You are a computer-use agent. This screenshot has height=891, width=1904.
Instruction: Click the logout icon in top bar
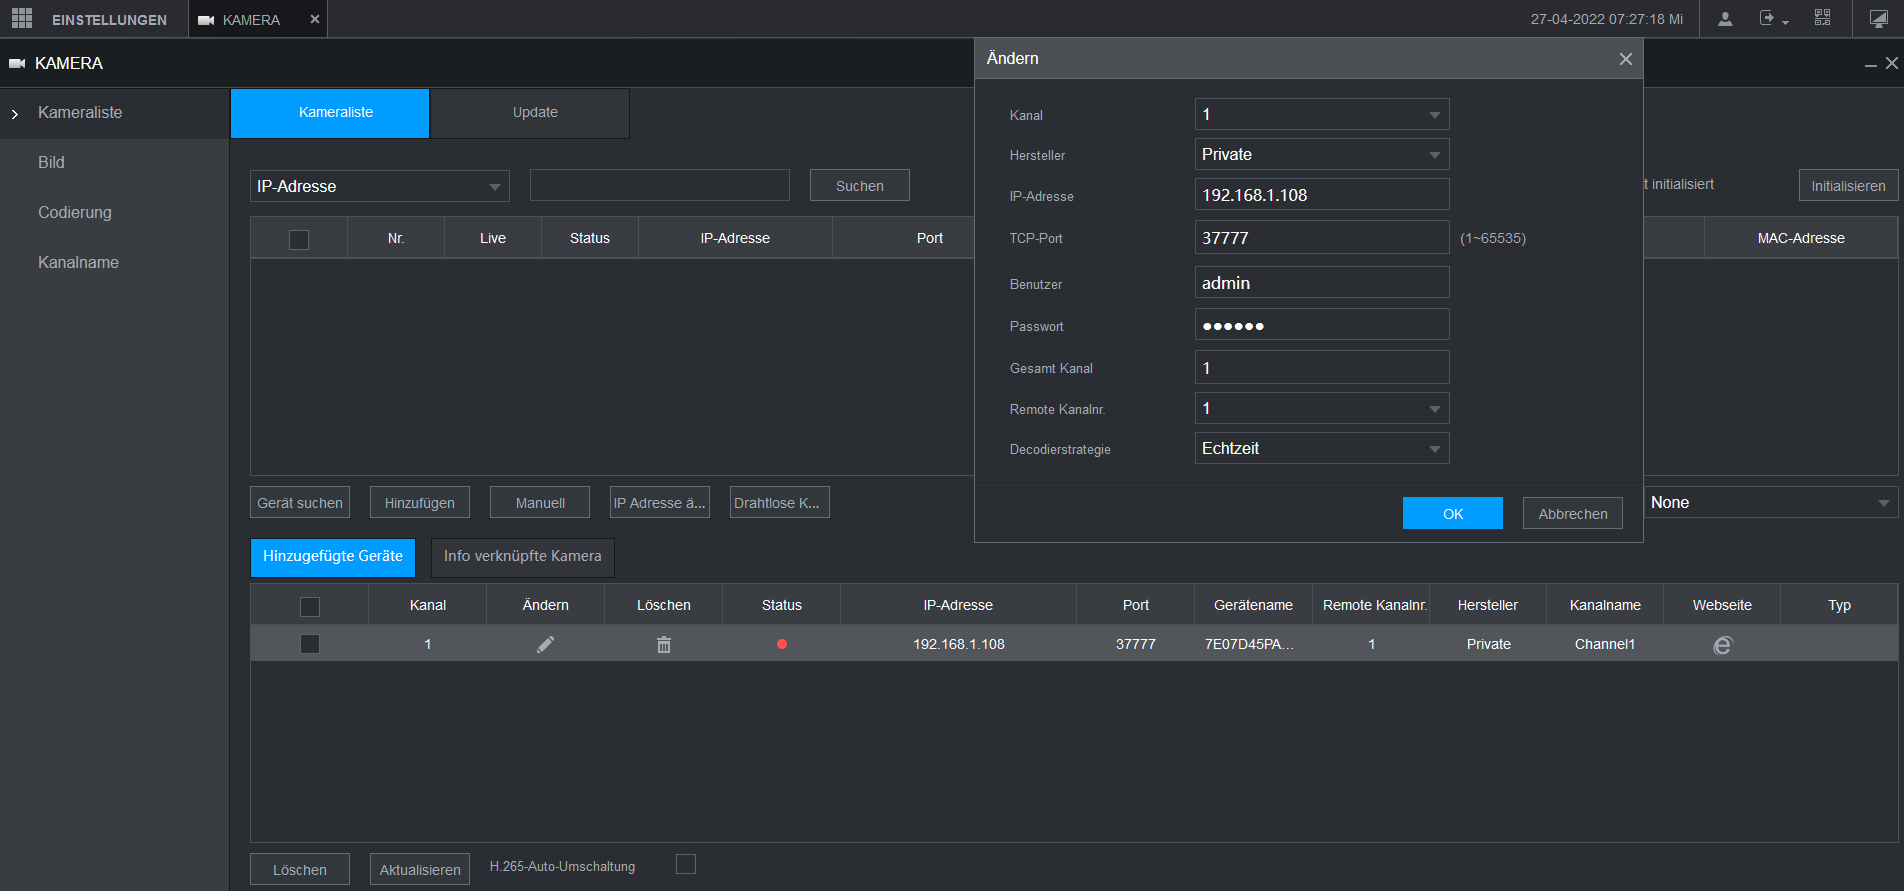tap(1769, 19)
